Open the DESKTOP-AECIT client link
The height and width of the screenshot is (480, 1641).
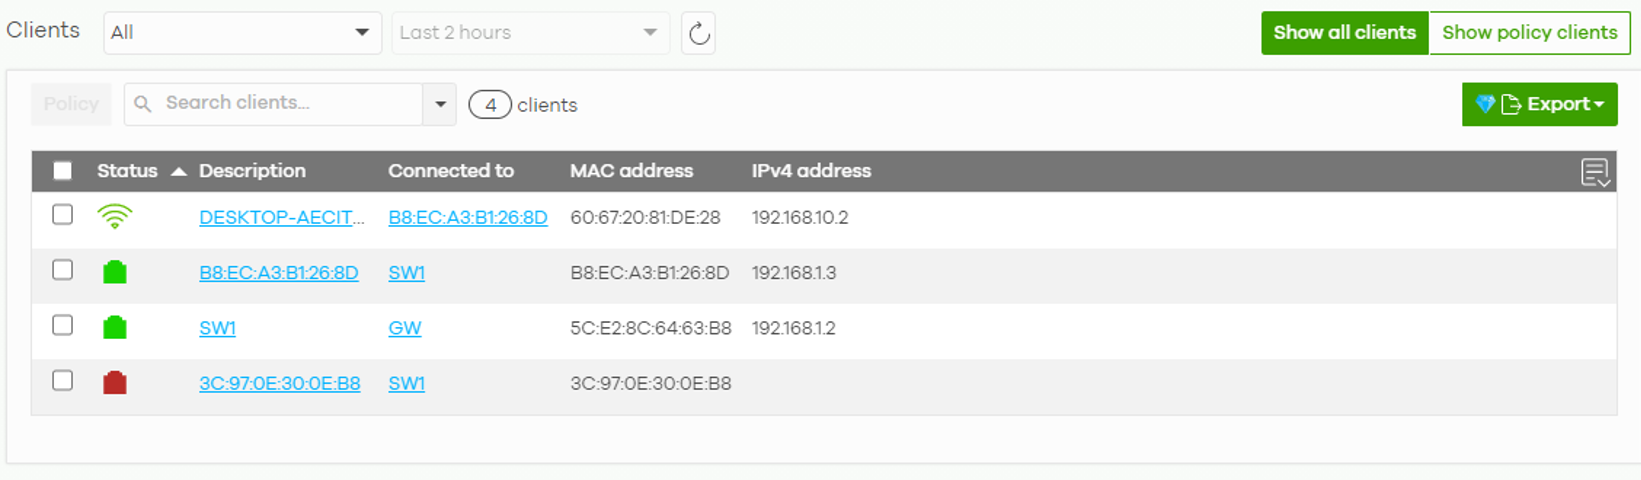click(282, 218)
